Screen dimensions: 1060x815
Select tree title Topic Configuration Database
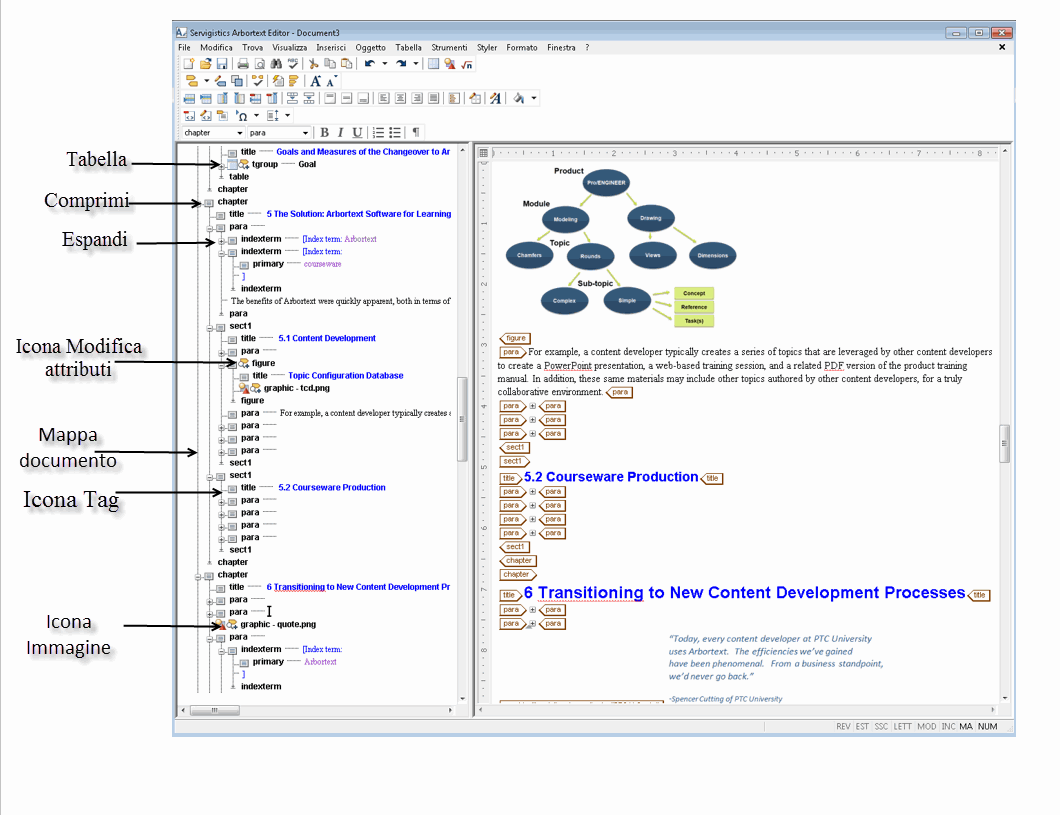[x=346, y=376]
